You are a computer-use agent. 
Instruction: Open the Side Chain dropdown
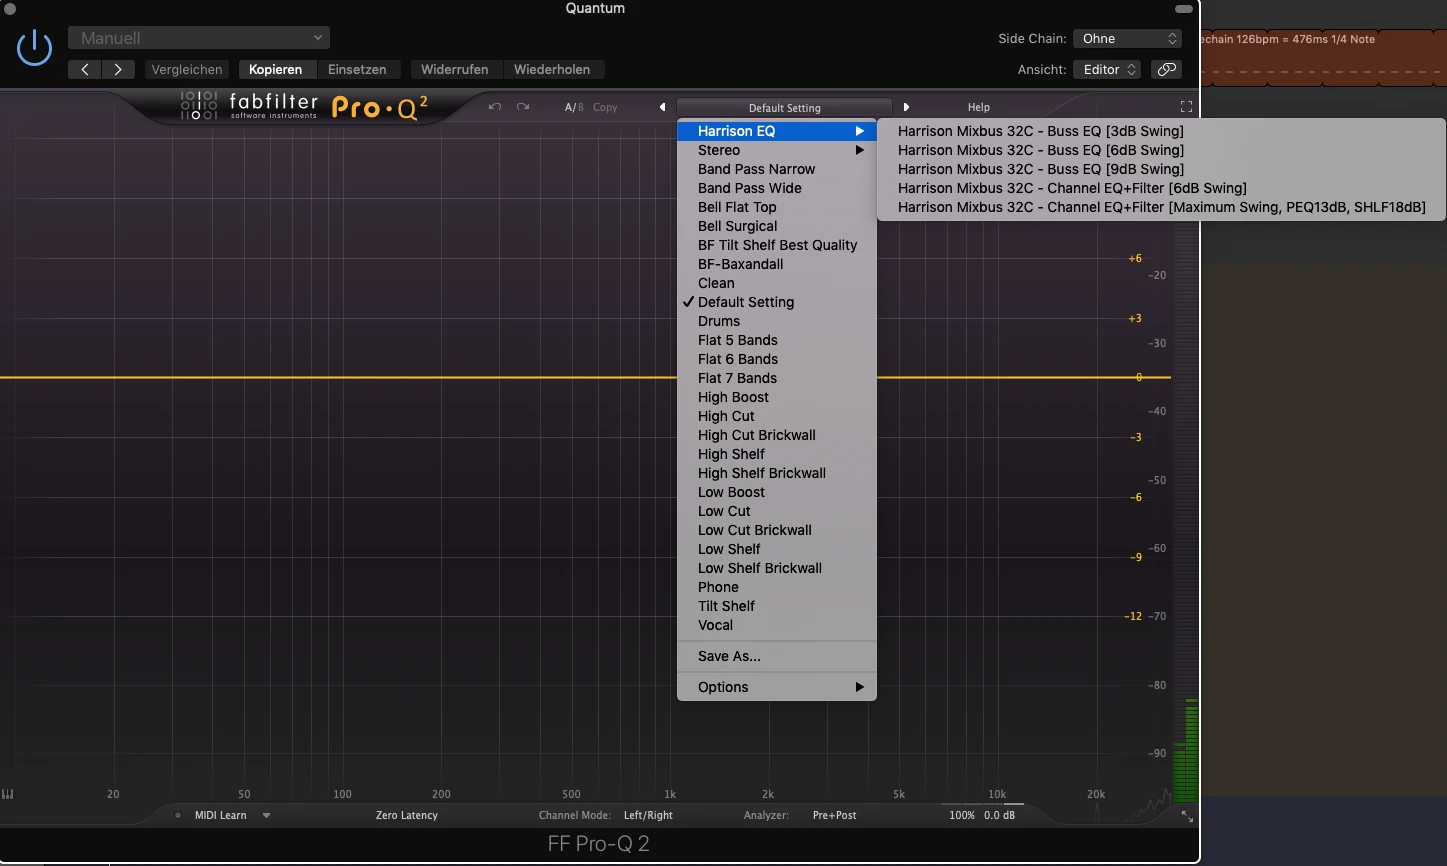[1128, 38]
